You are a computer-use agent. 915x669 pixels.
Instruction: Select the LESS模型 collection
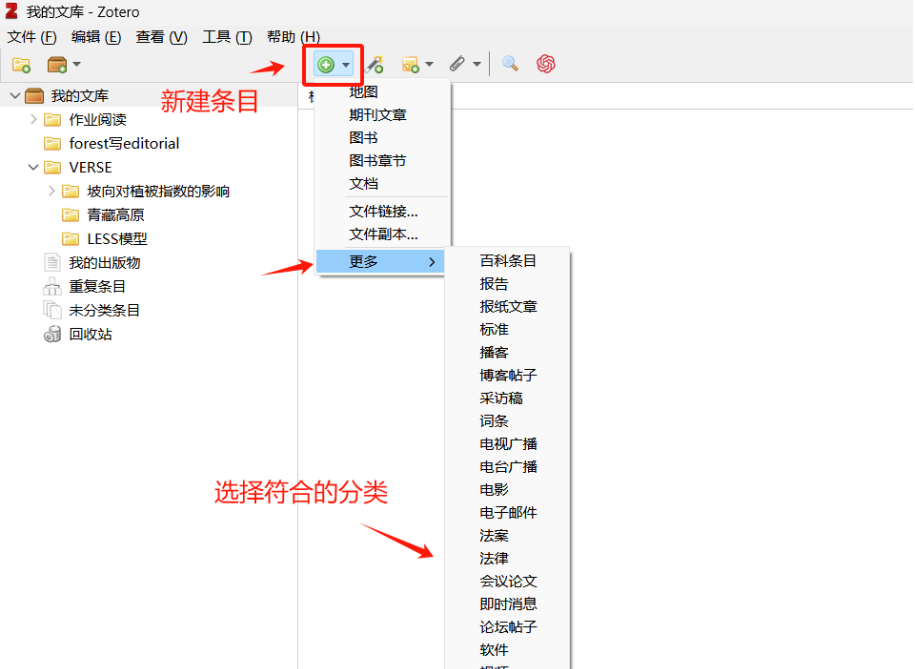pyautogui.click(x=117, y=239)
